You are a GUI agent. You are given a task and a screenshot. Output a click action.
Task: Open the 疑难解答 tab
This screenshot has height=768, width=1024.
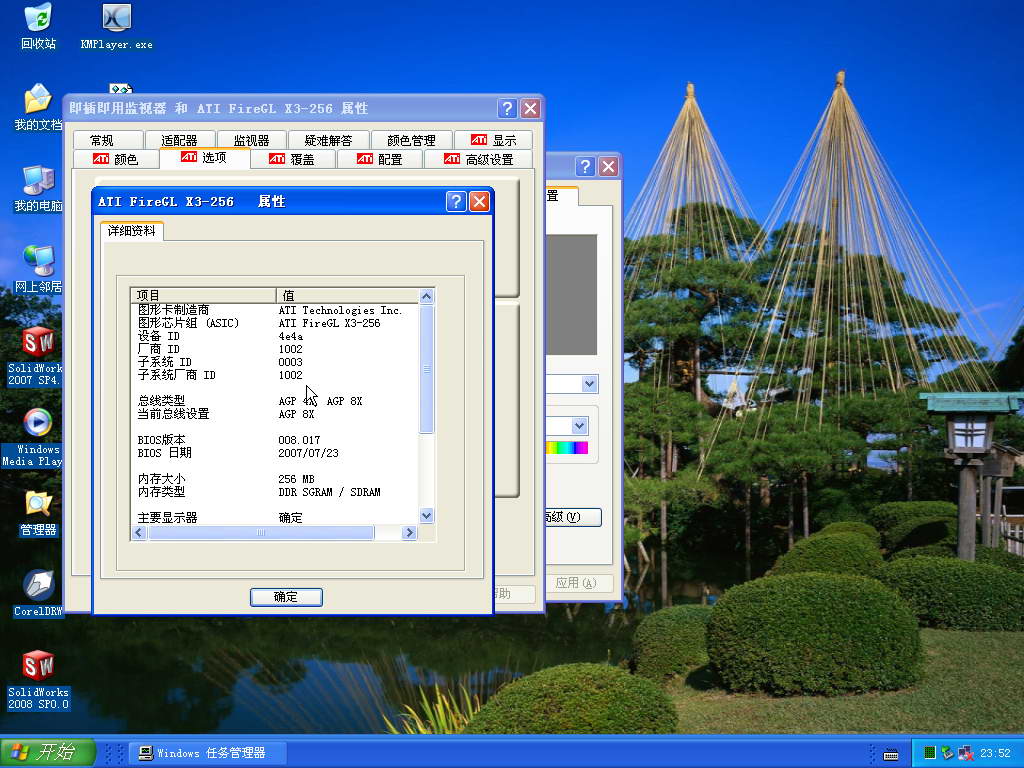pyautogui.click(x=328, y=140)
